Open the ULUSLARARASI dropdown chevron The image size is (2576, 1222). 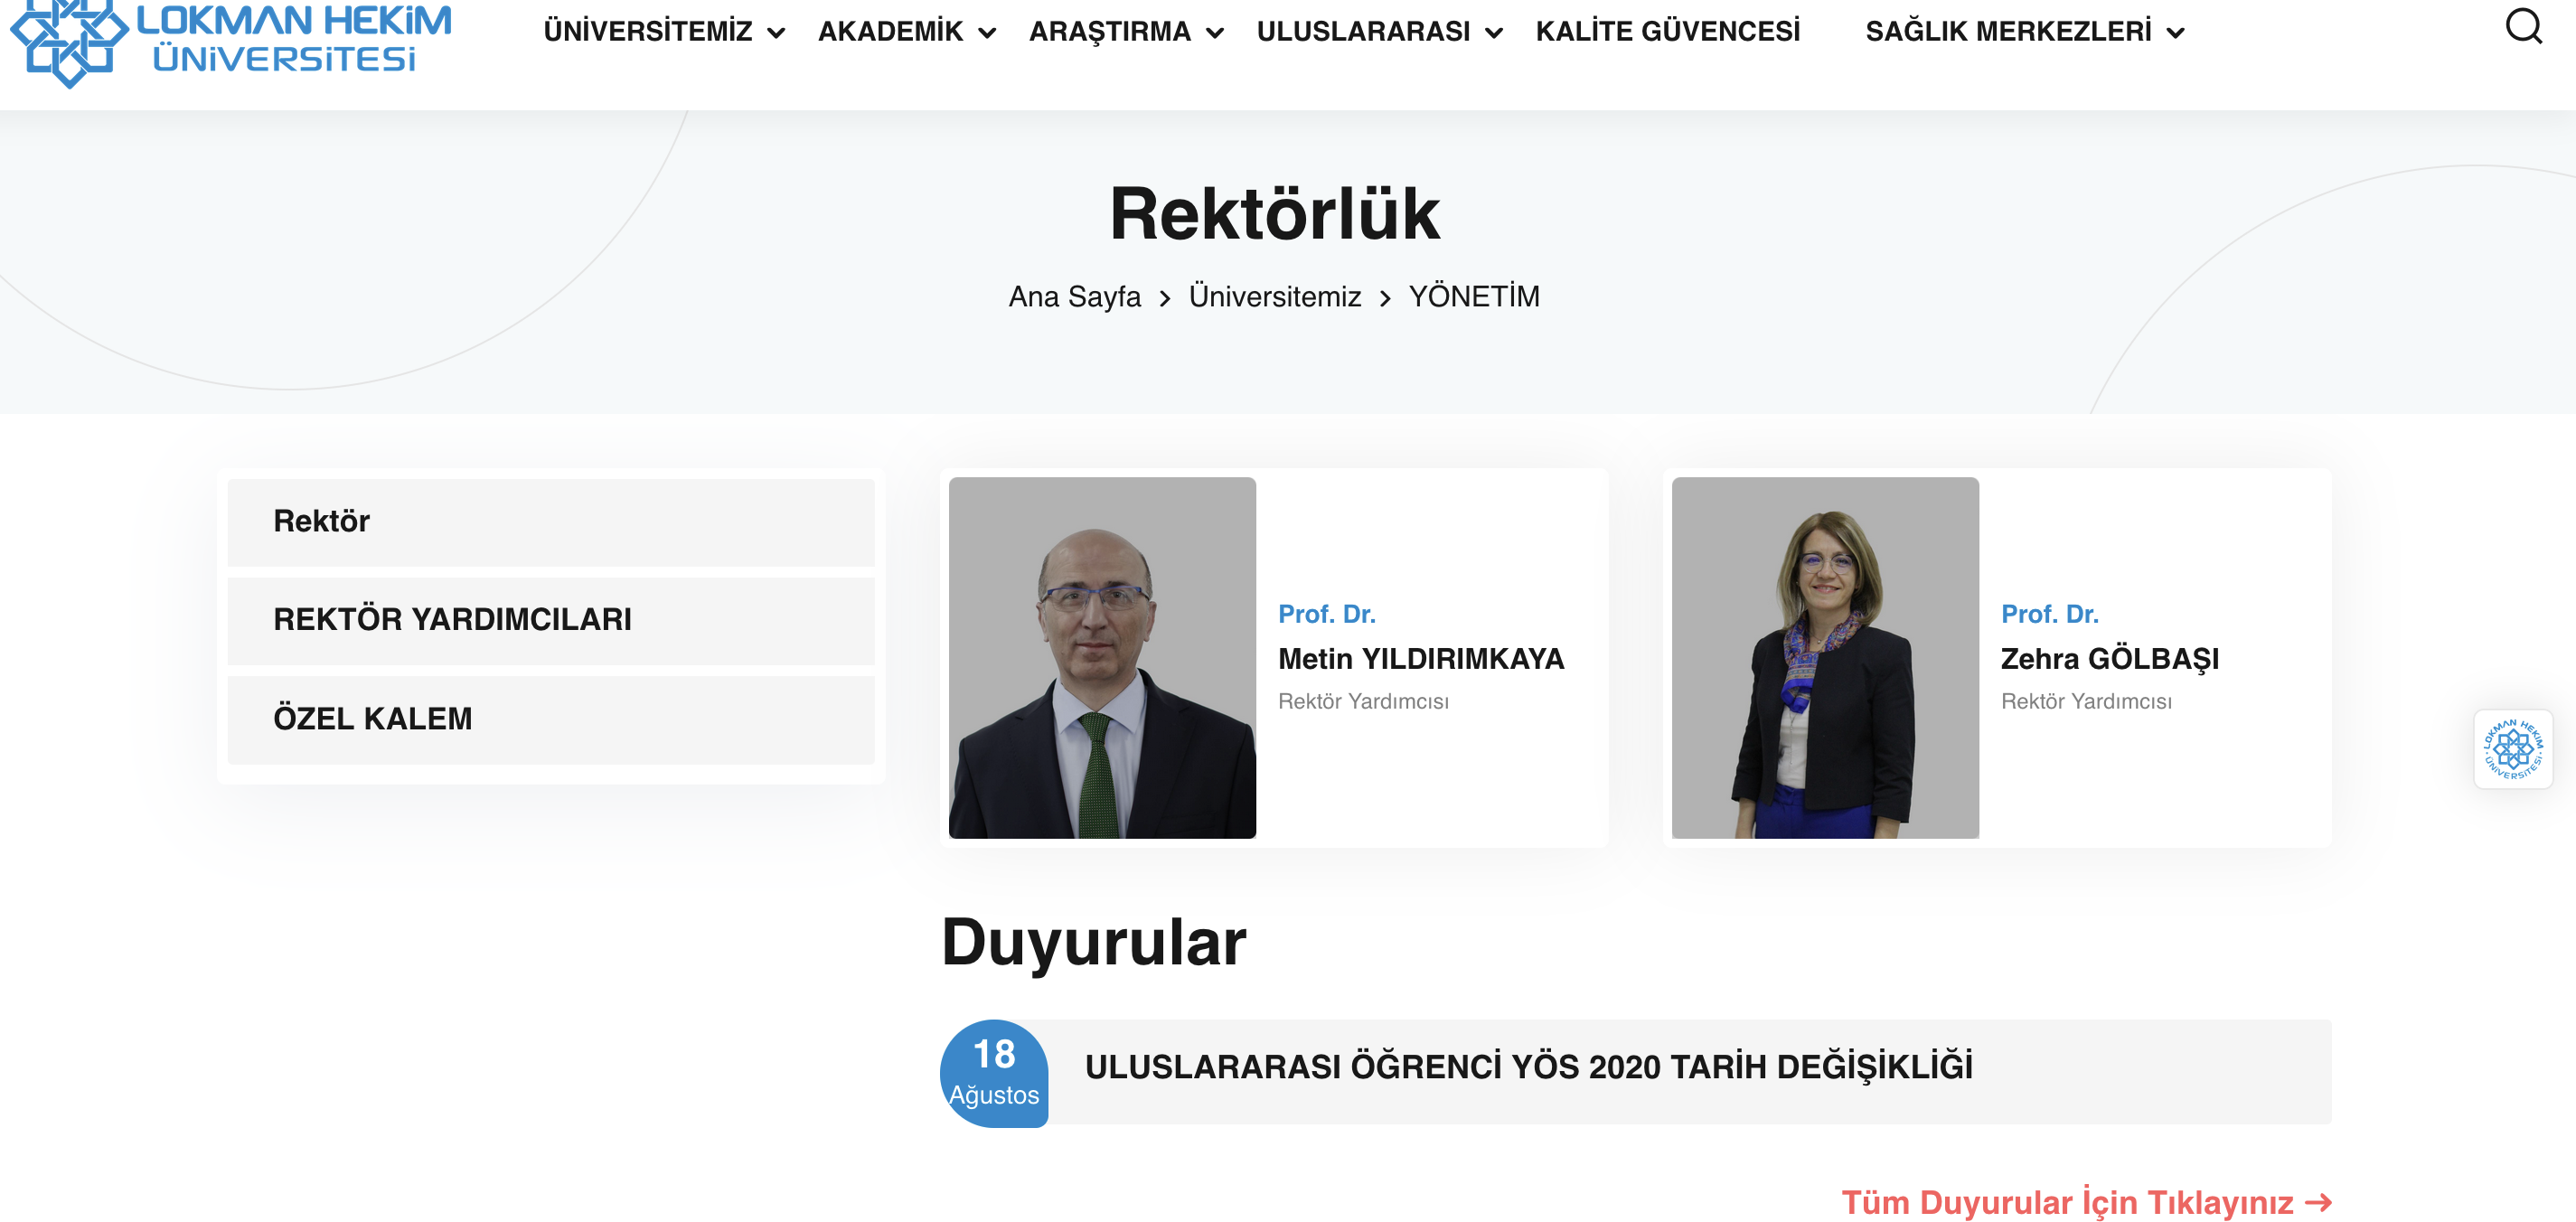1494,33
